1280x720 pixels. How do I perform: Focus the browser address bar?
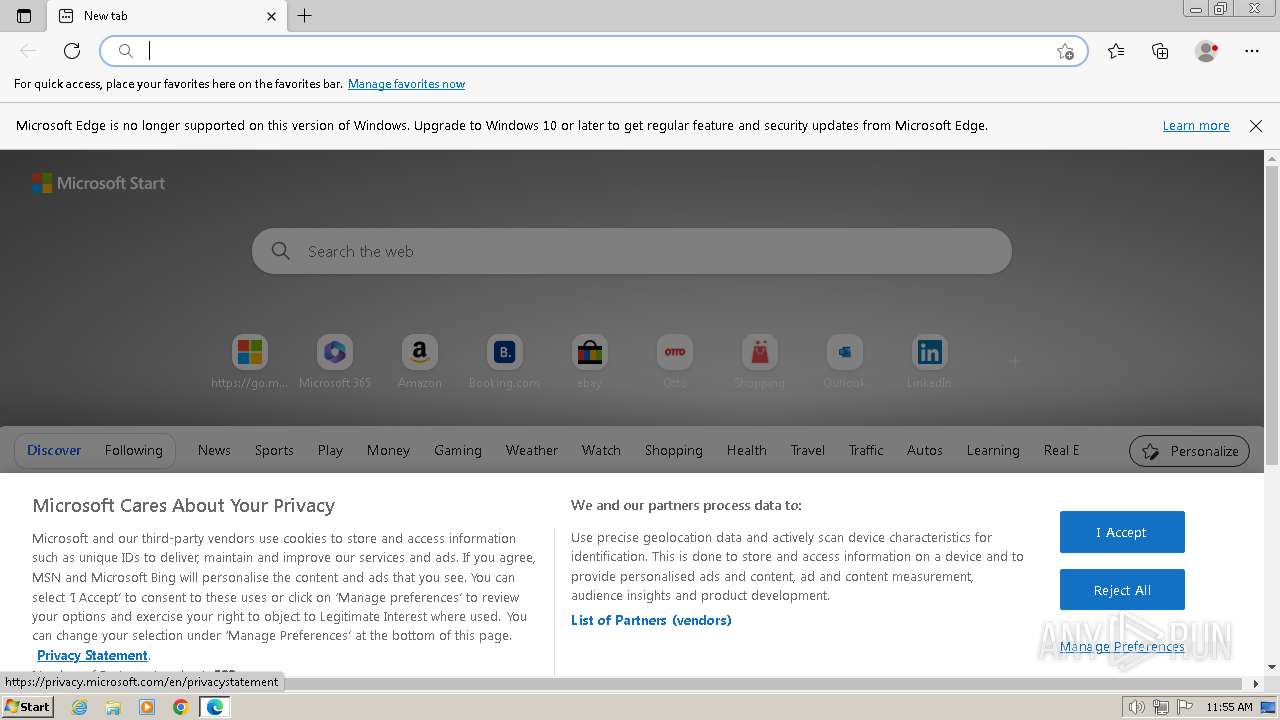click(595, 51)
